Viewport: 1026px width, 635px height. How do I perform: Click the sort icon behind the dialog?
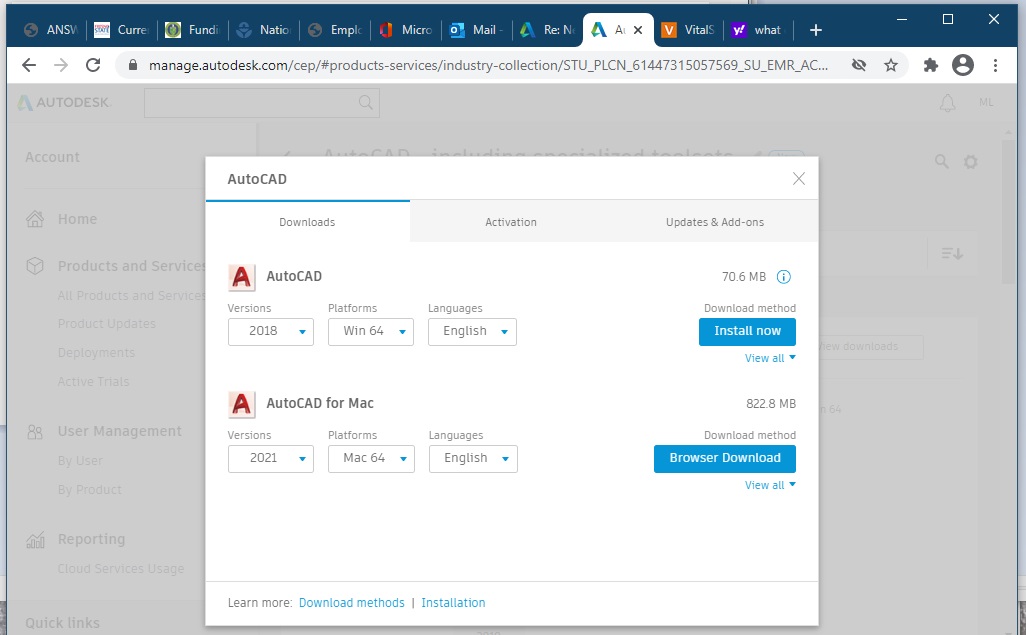(952, 253)
